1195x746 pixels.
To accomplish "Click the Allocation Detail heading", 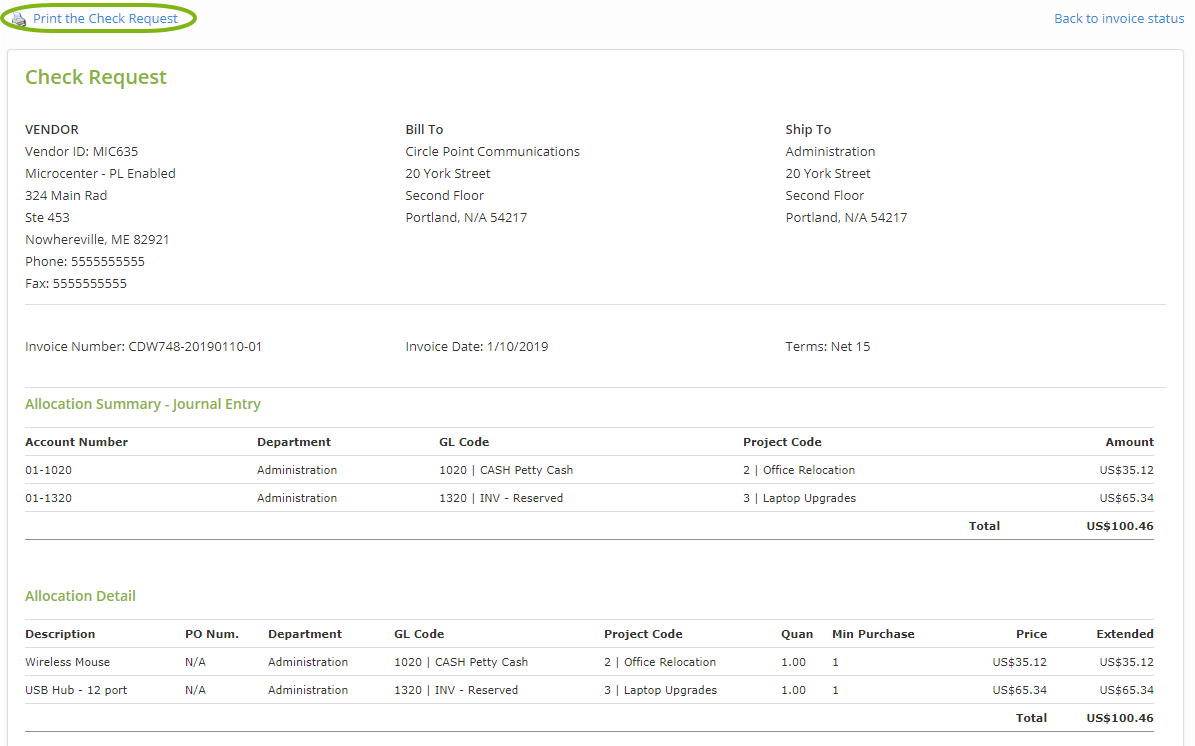I will (x=80, y=596).
